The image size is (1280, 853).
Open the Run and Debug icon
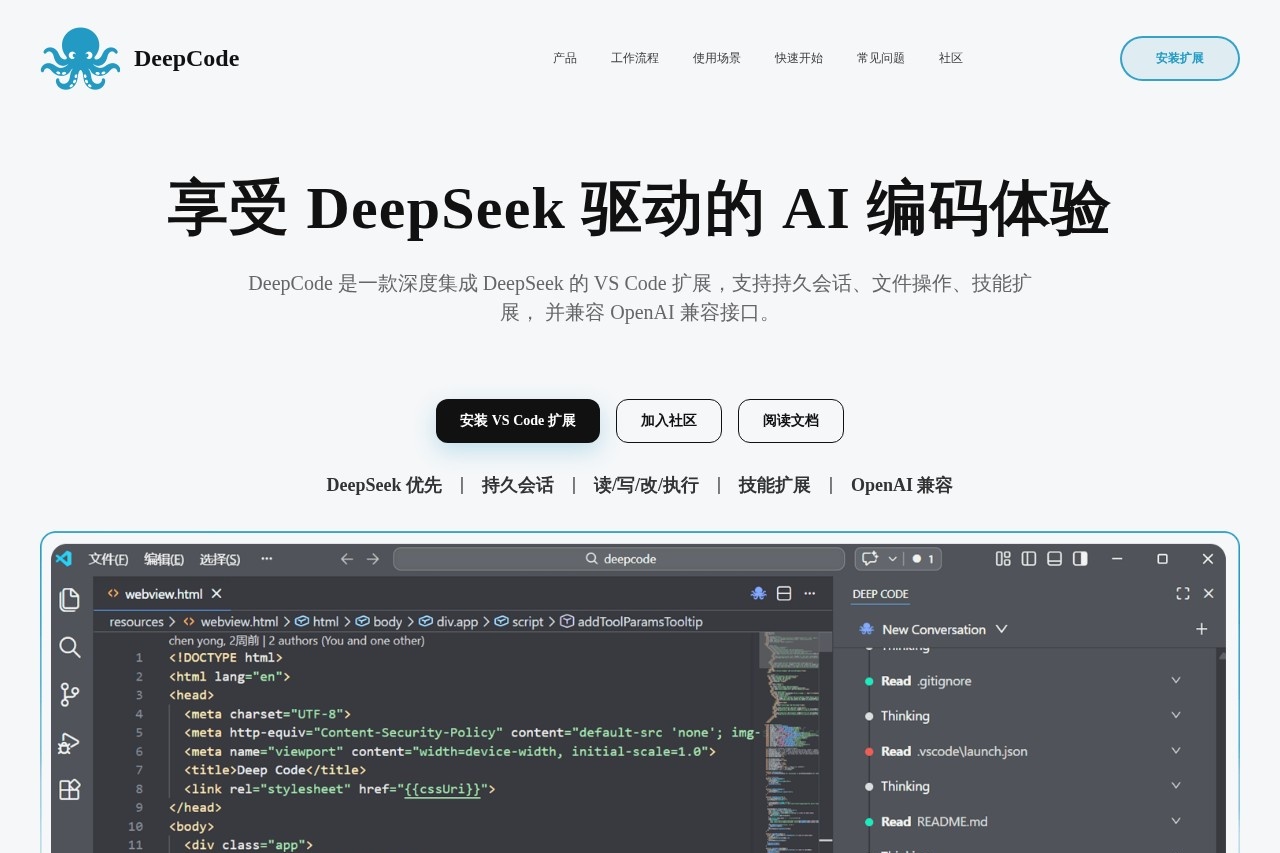tap(69, 742)
